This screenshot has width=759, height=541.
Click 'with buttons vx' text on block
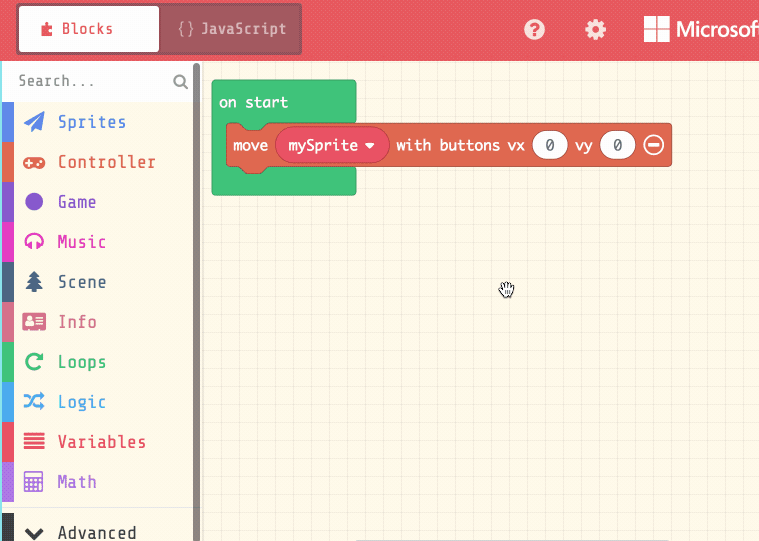click(460, 145)
